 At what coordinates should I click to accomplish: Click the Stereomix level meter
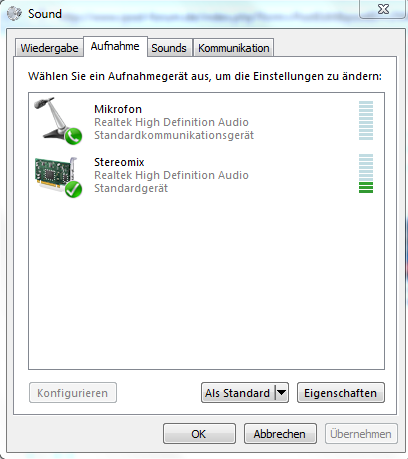coord(366,173)
